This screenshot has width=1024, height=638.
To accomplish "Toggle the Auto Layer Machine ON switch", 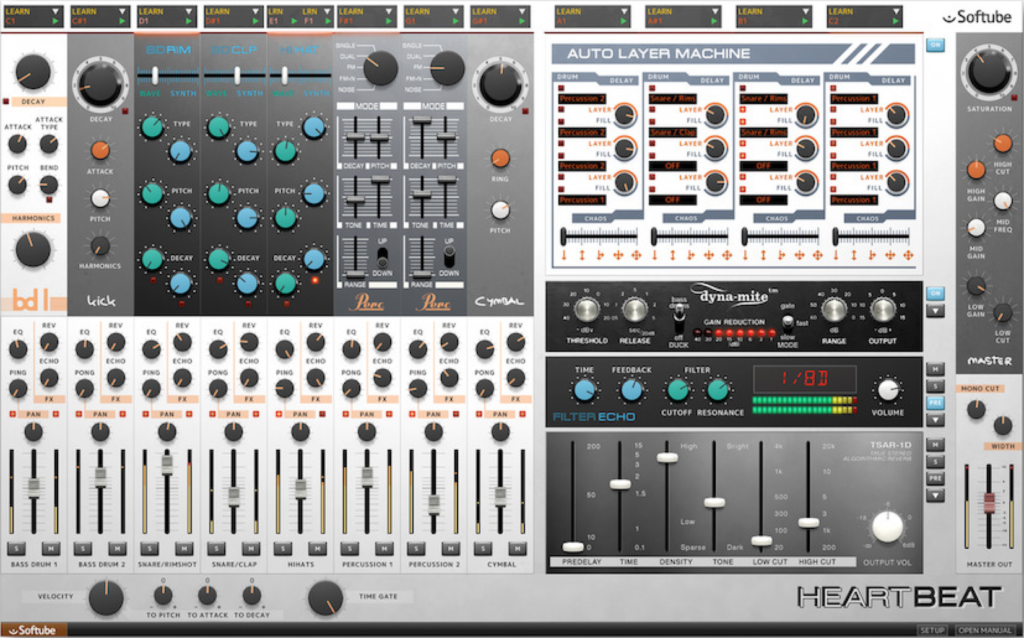I will click(x=935, y=45).
